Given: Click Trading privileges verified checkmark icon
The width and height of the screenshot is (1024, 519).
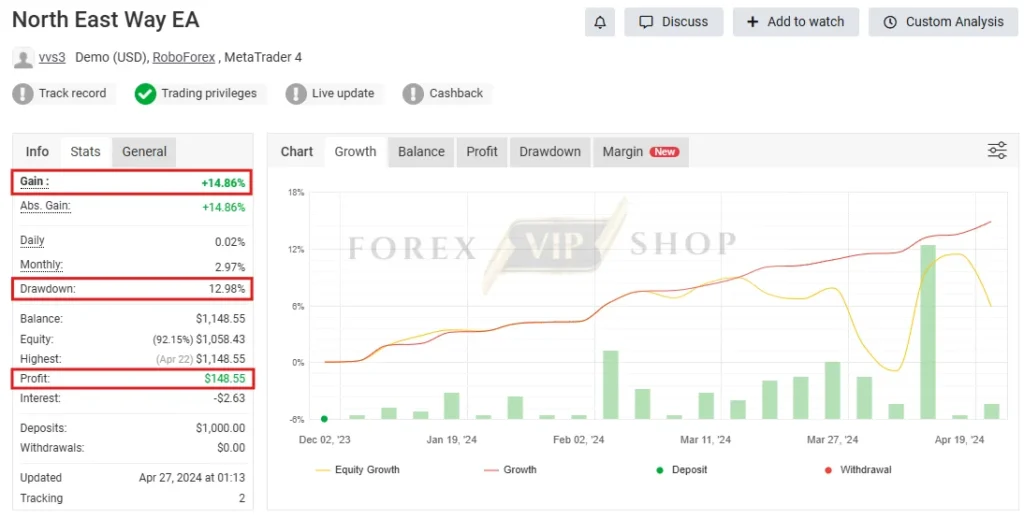Looking at the screenshot, I should tap(145, 93).
